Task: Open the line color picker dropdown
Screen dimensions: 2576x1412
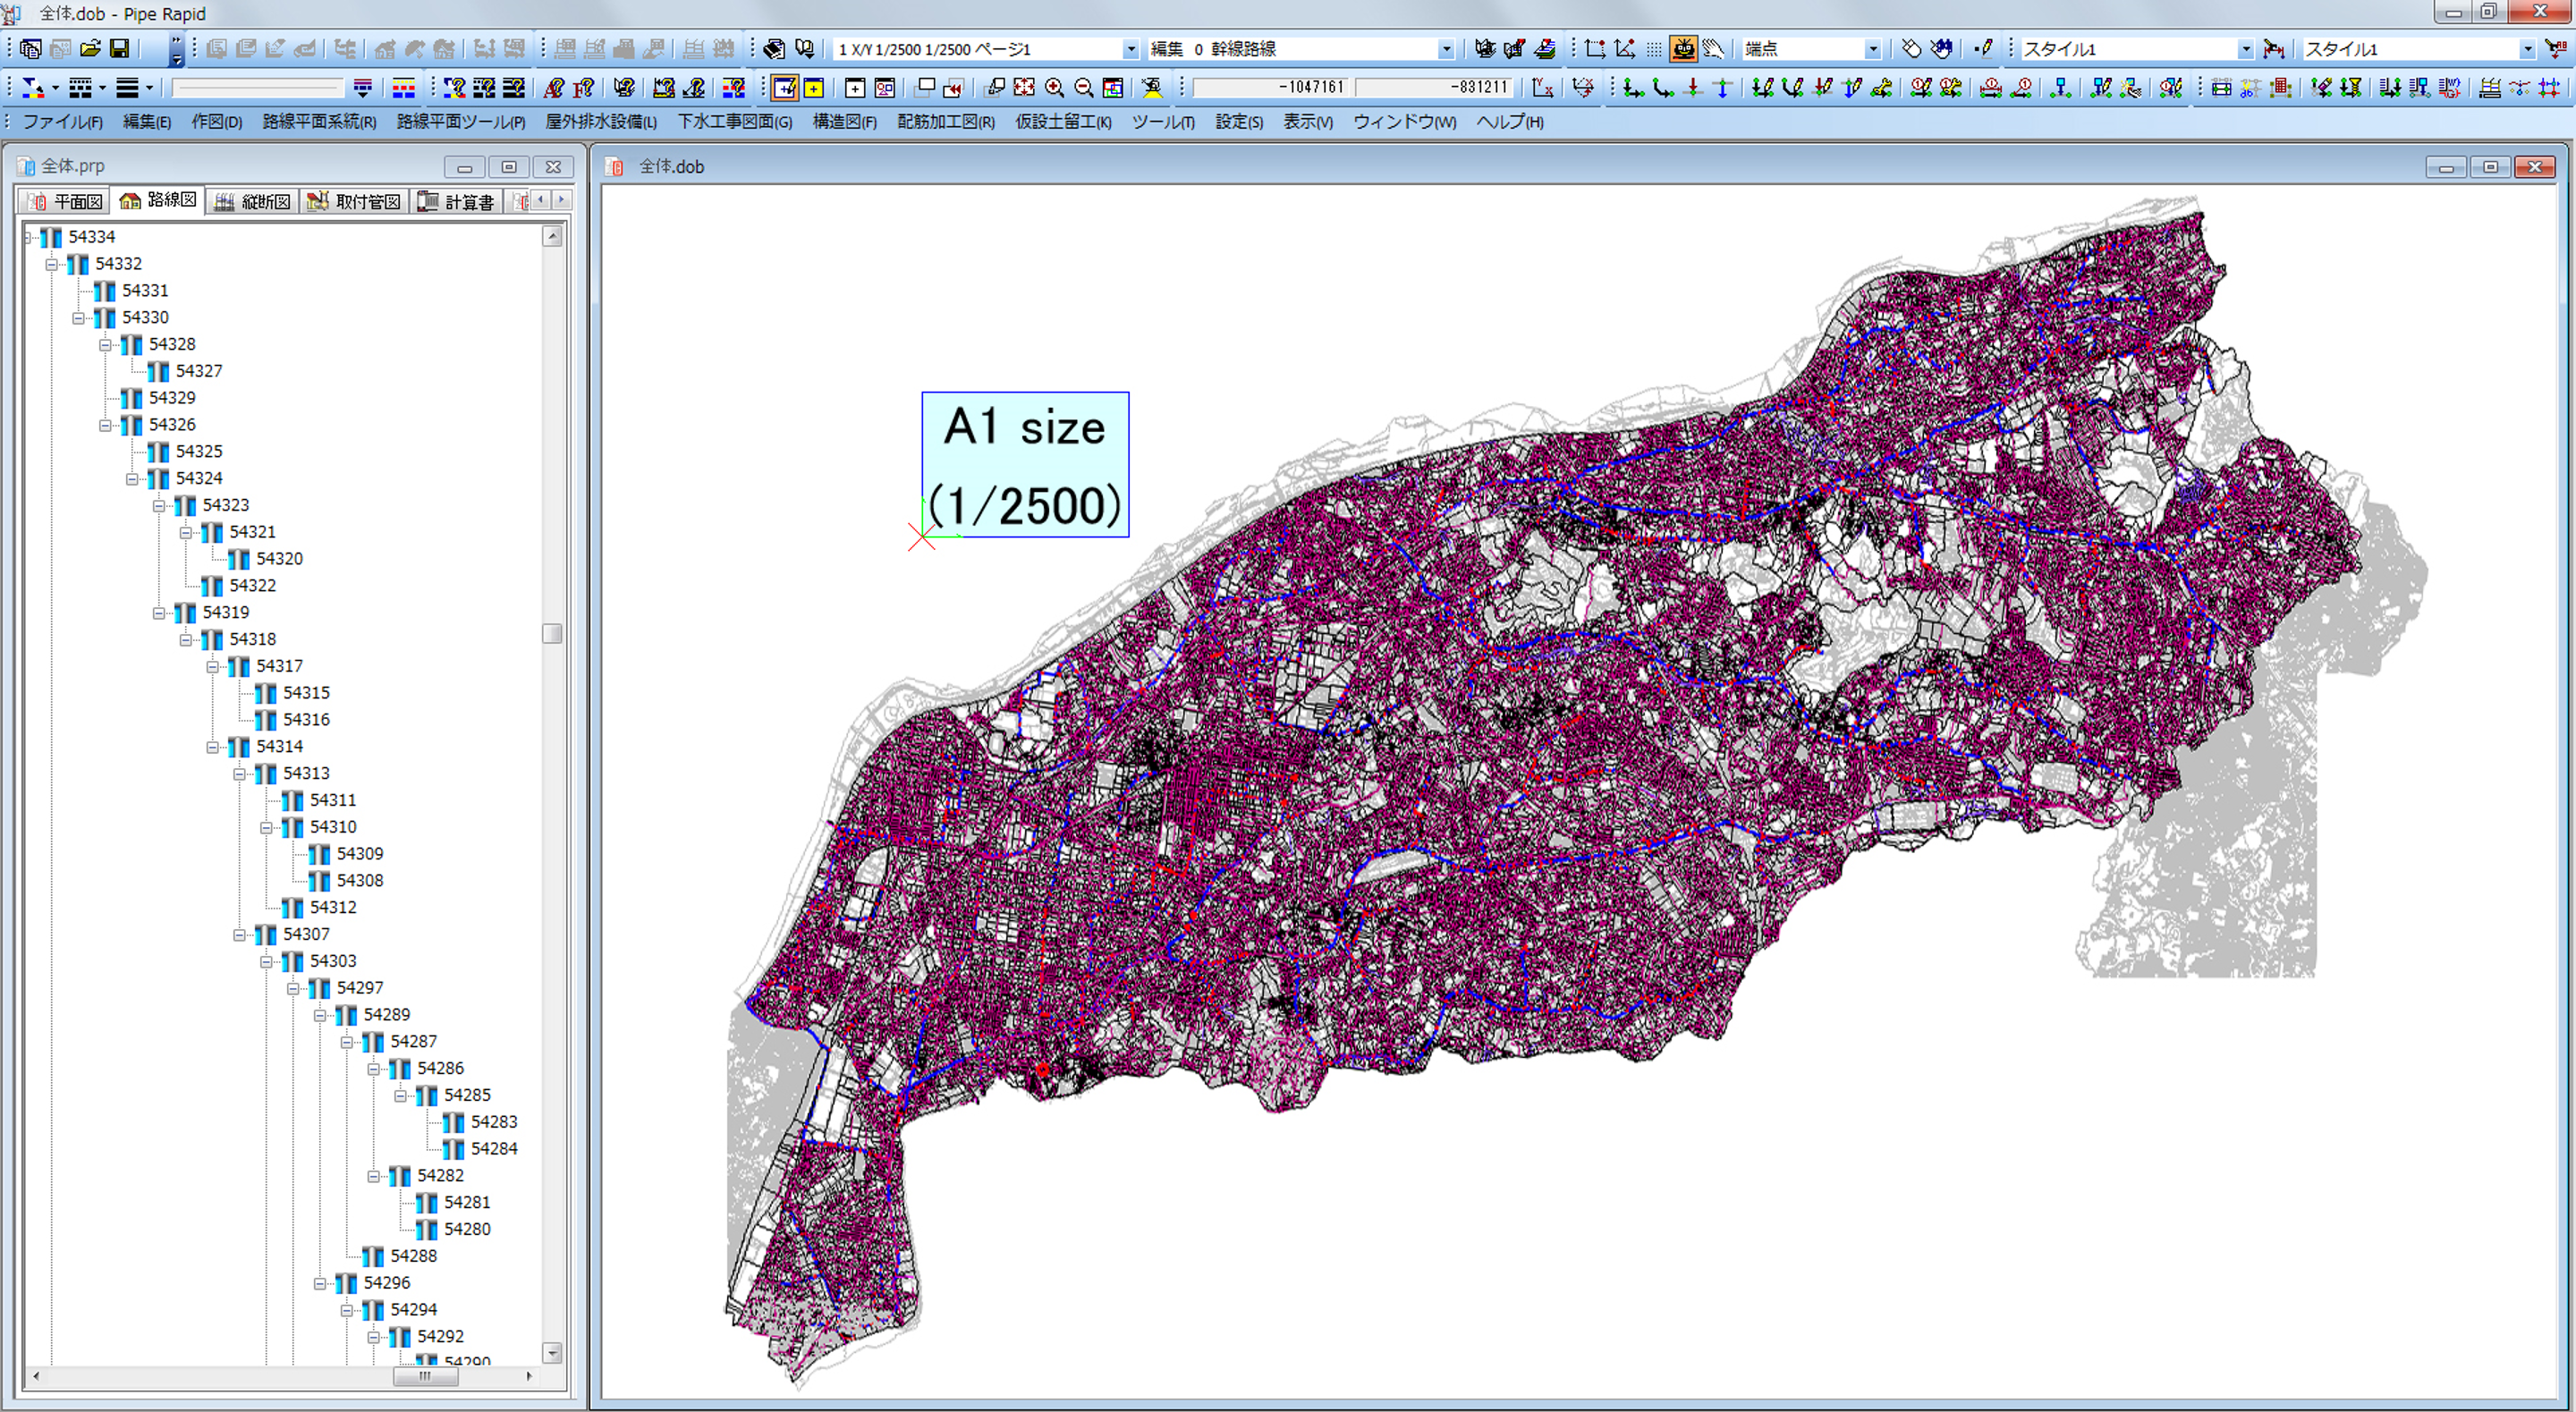Action: [x=54, y=88]
